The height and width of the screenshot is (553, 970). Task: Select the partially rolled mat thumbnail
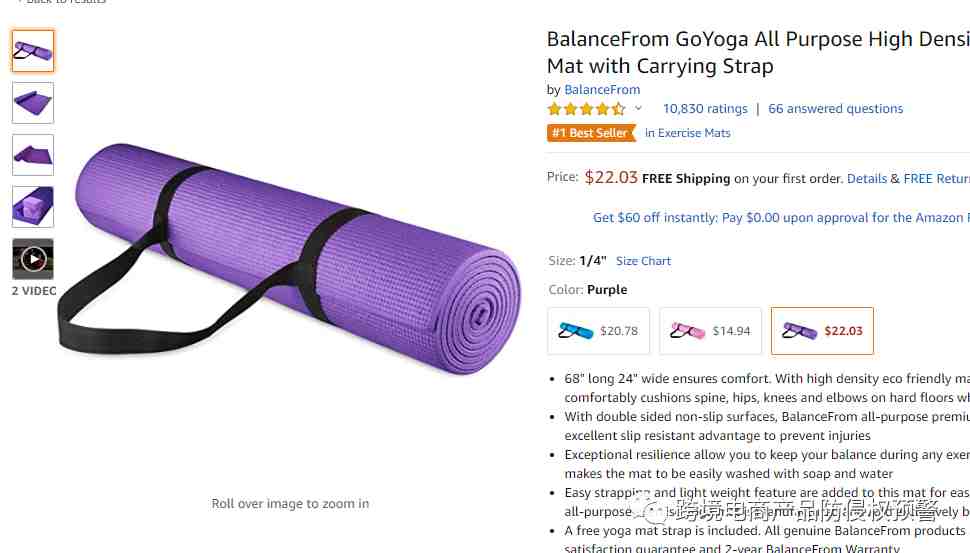coord(33,155)
